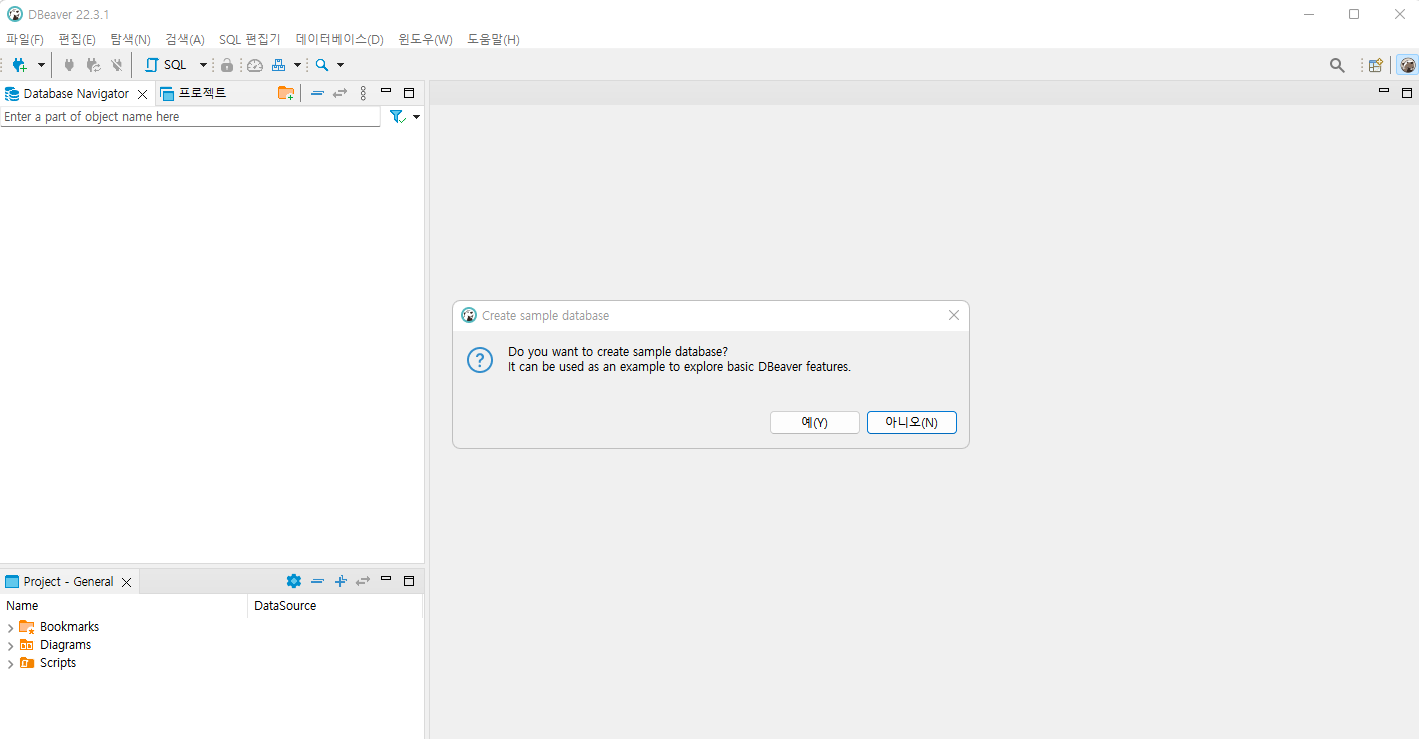The width and height of the screenshot is (1419, 739).
Task: Toggle link with editor in Project panel
Action: pos(363,581)
